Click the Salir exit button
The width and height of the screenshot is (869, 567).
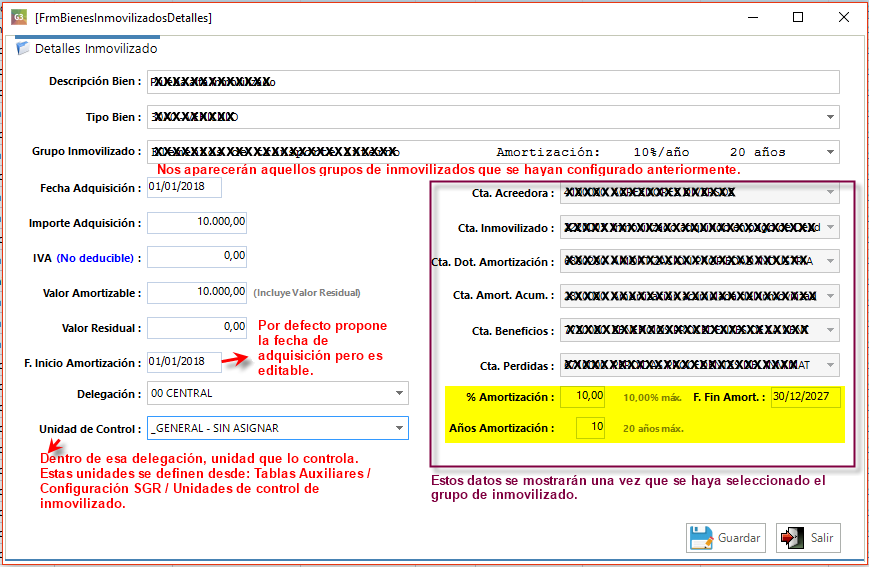coord(808,537)
